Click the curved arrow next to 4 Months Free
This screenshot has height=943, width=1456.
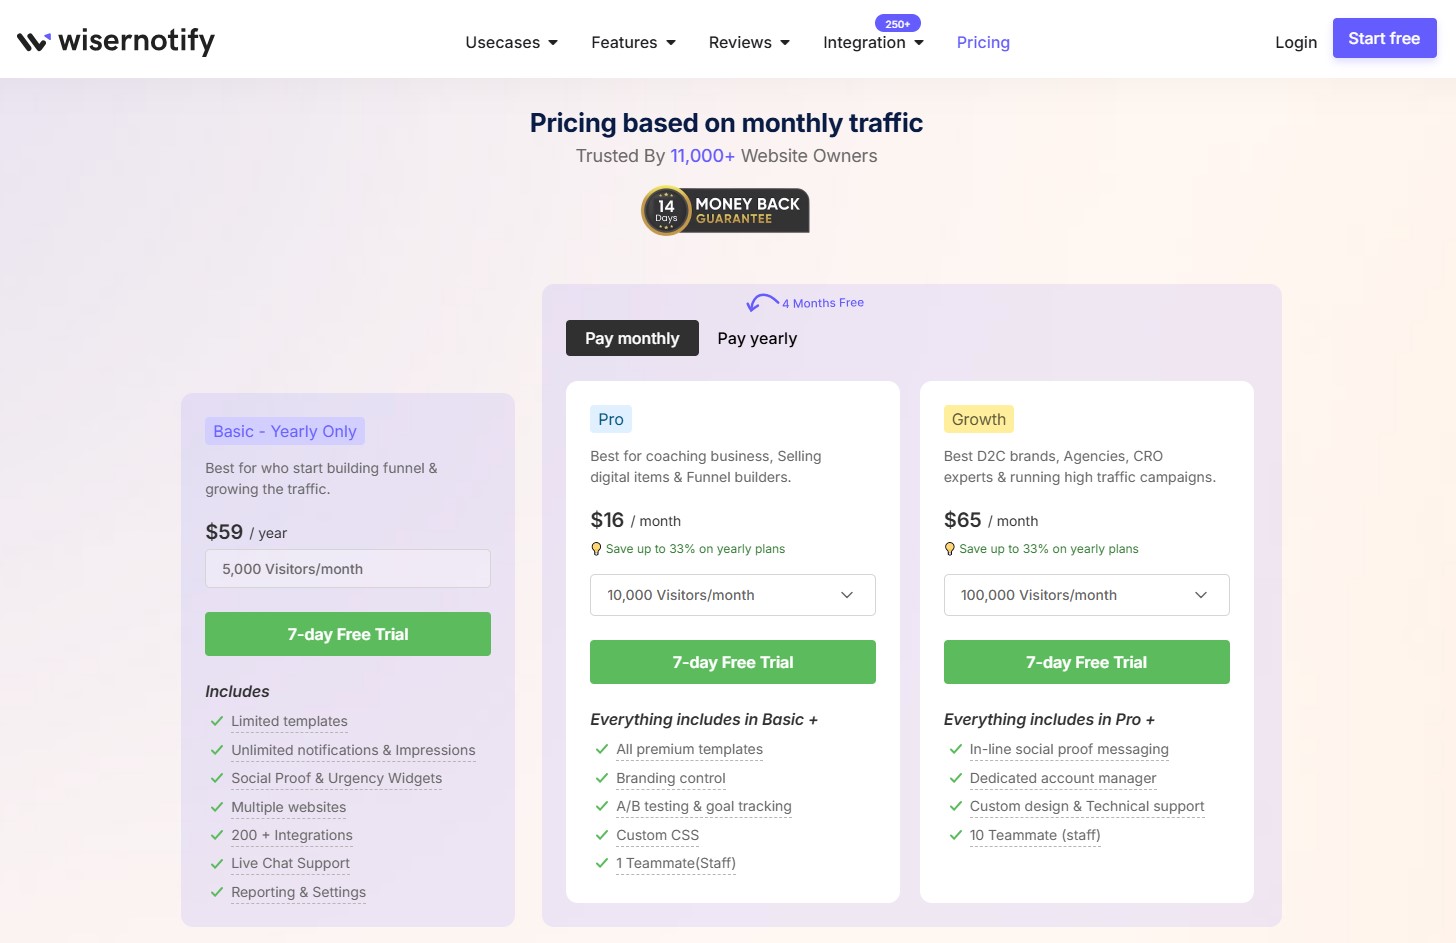(762, 301)
